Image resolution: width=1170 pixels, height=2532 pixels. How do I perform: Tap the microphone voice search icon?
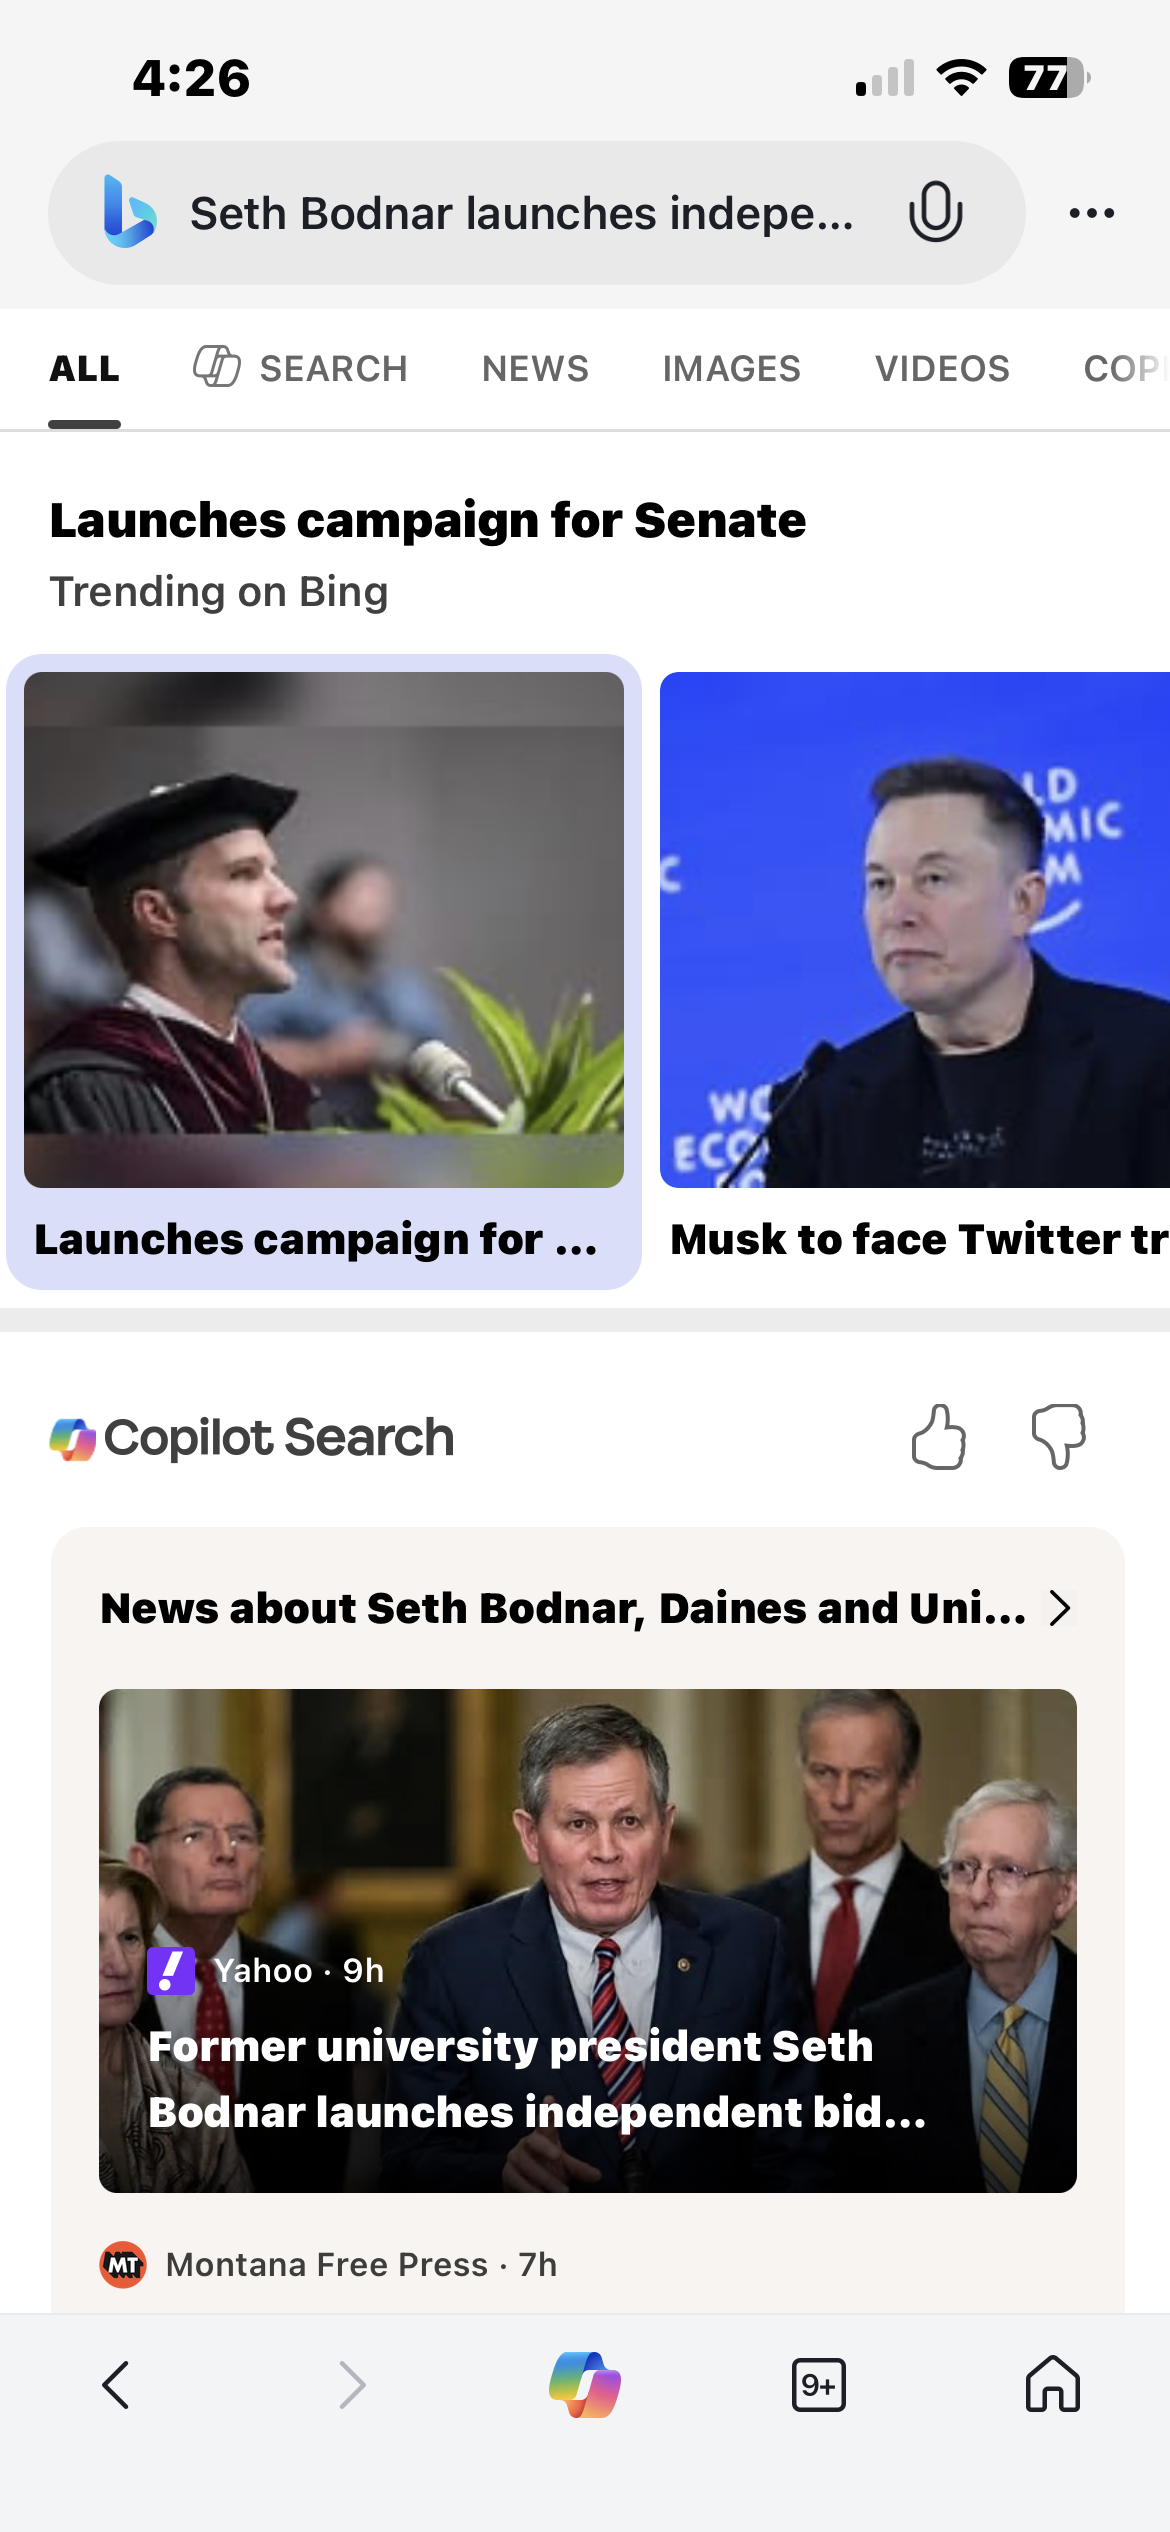click(935, 212)
